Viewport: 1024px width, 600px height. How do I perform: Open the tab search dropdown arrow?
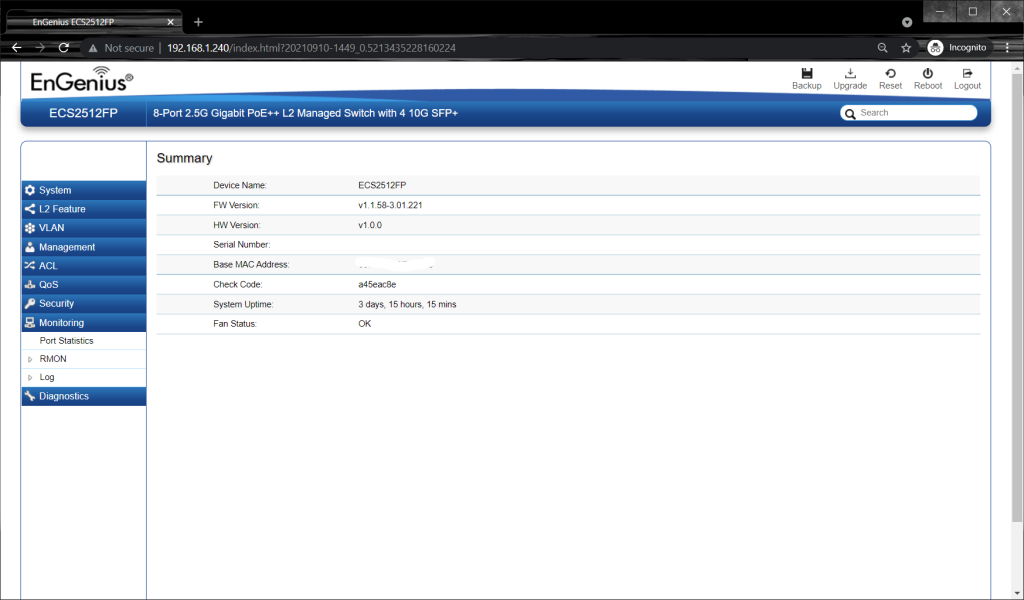(907, 22)
